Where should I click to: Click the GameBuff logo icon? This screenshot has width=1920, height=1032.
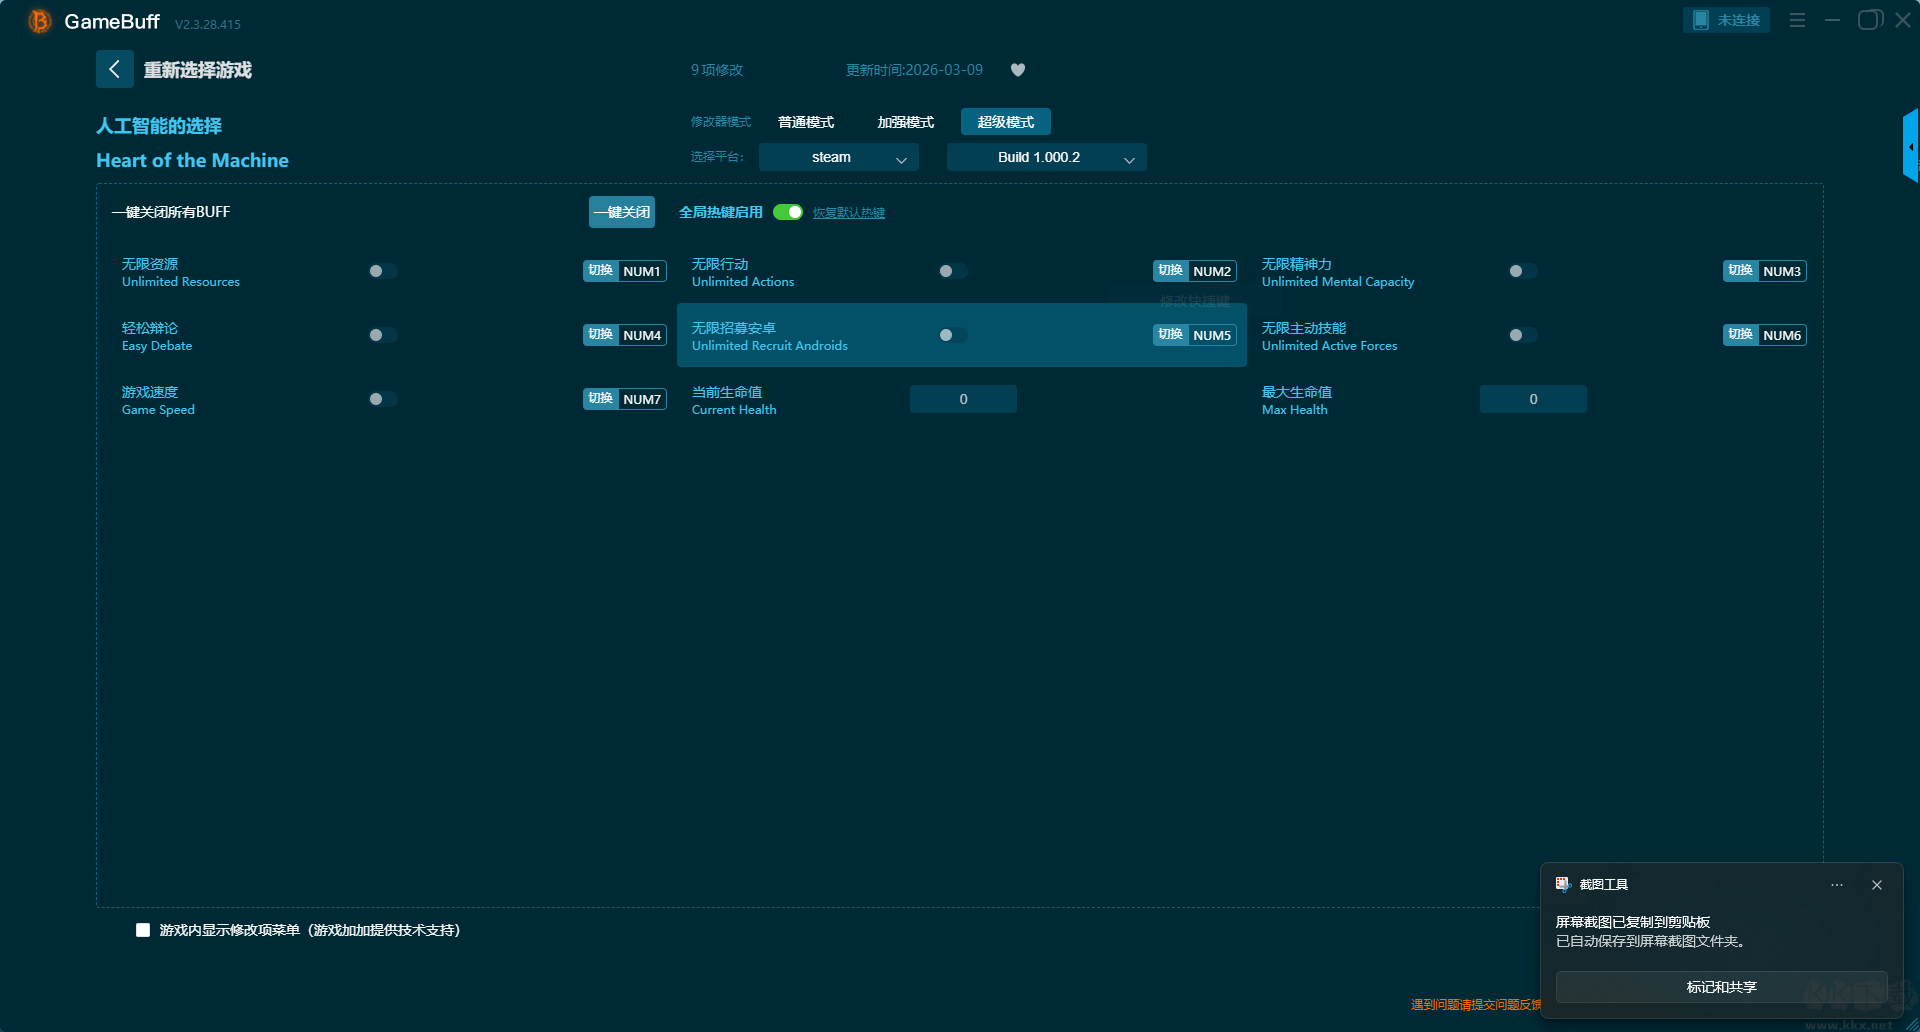point(39,21)
